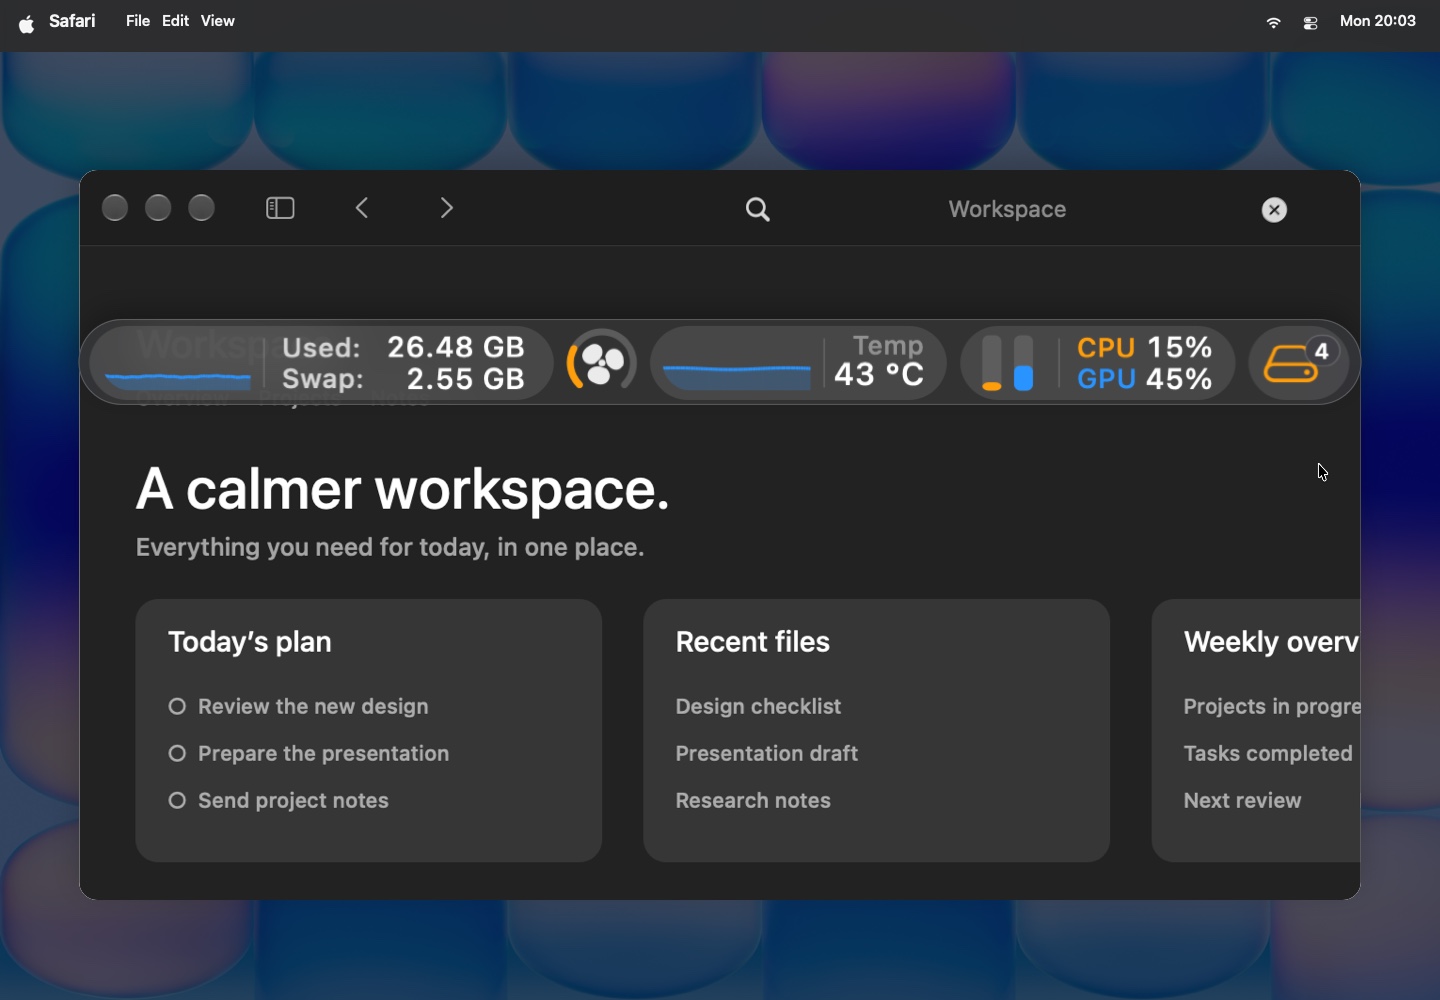The width and height of the screenshot is (1440, 1000).
Task: Click the disk drive icon with badge 4
Action: (x=1300, y=362)
